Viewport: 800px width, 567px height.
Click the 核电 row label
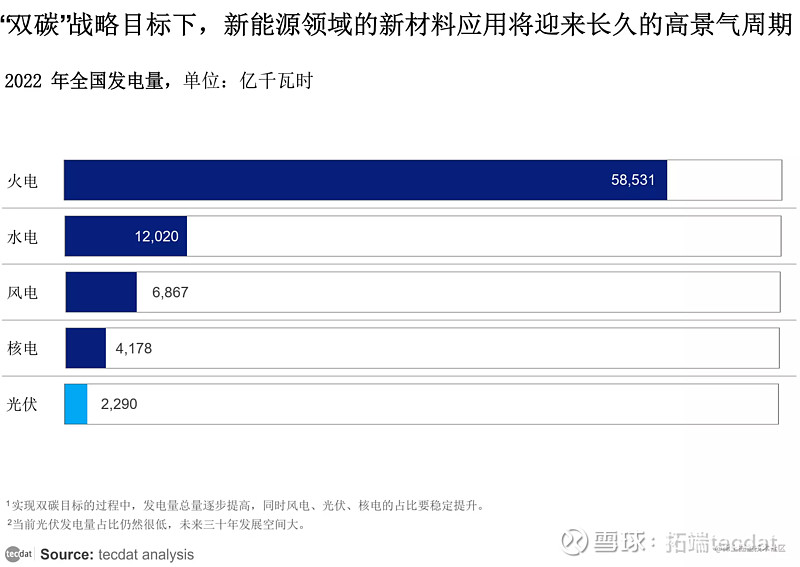click(22, 348)
